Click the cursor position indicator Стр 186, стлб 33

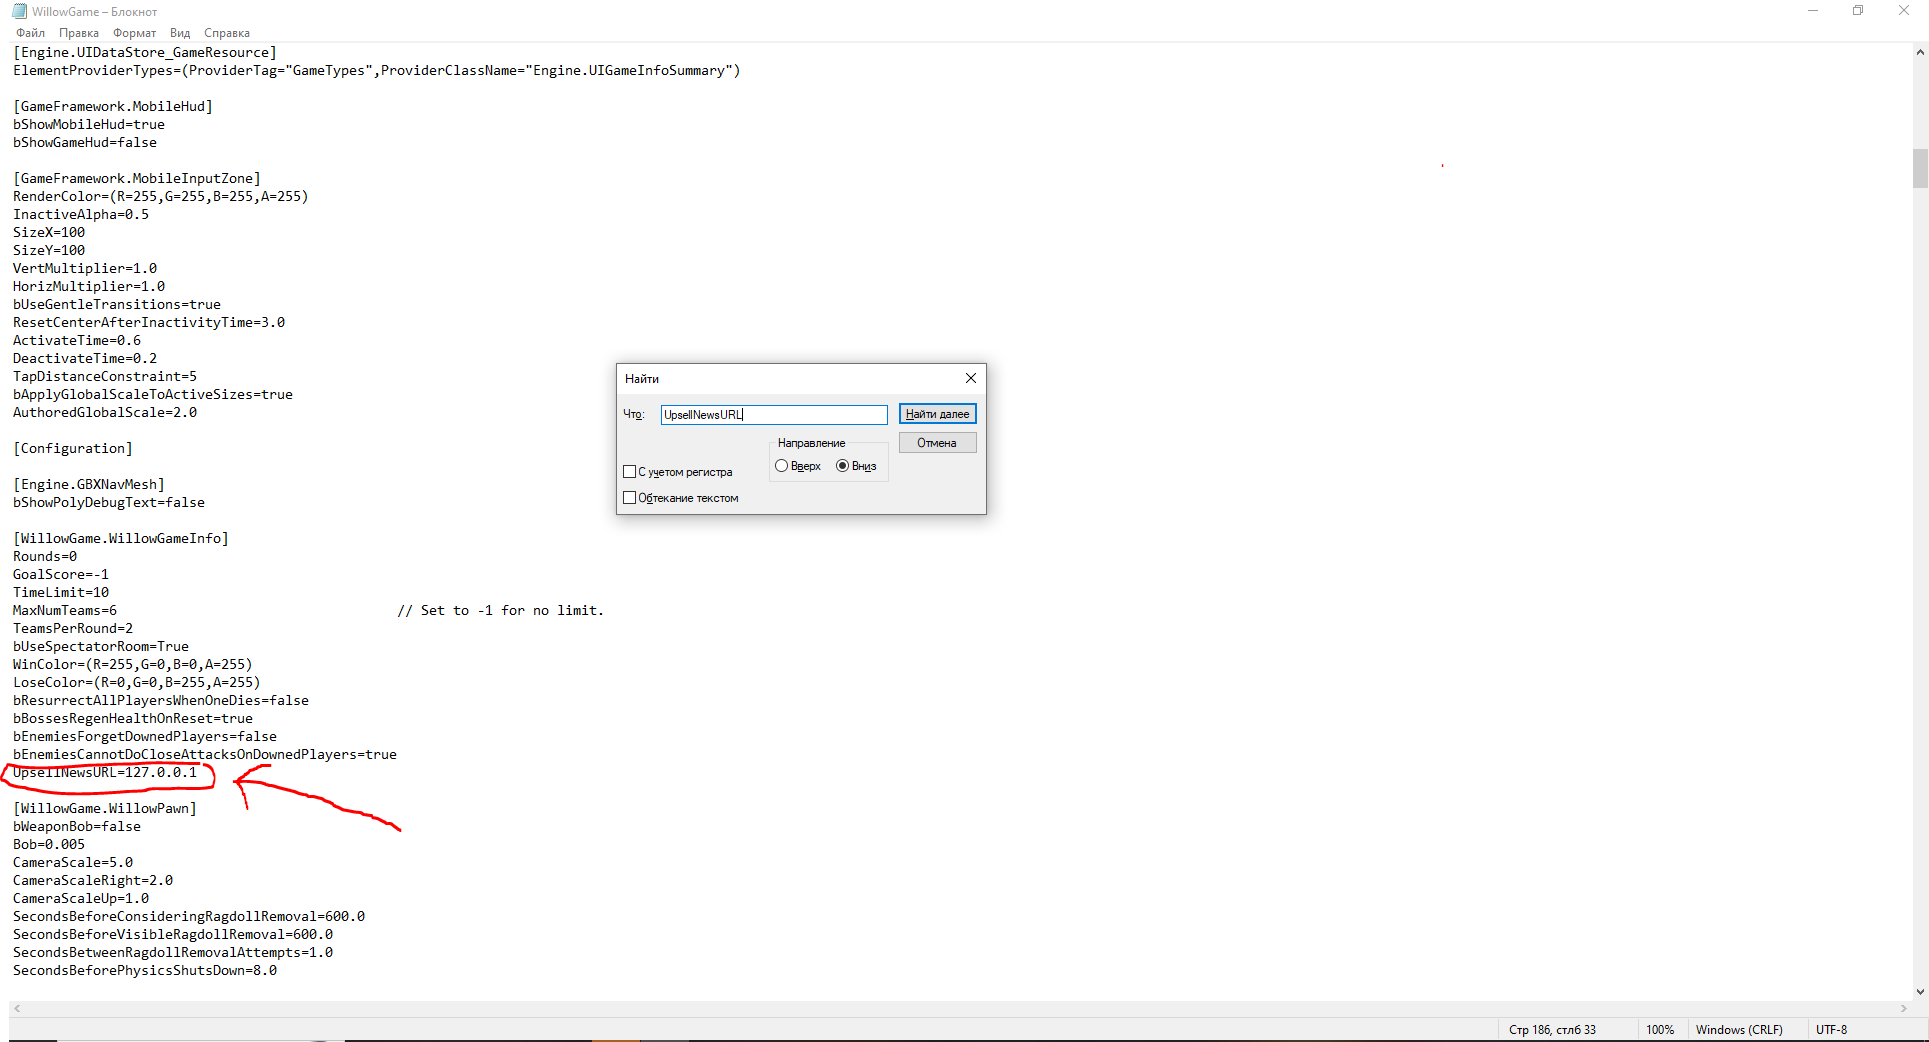pos(1552,1030)
